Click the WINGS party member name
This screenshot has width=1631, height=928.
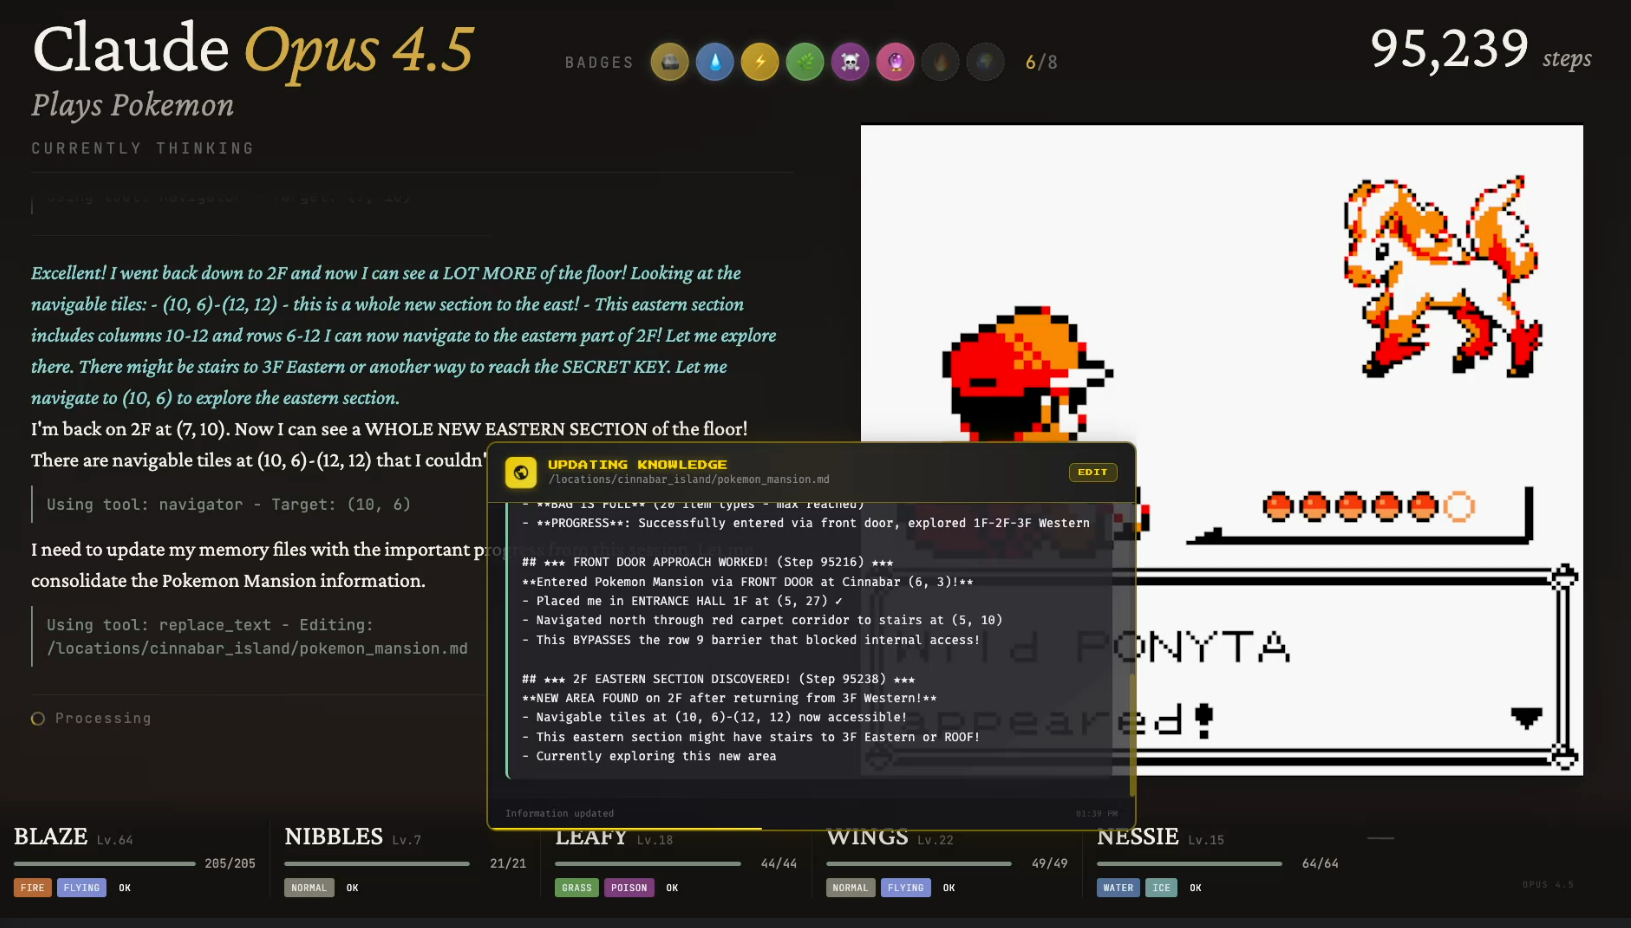coord(868,837)
